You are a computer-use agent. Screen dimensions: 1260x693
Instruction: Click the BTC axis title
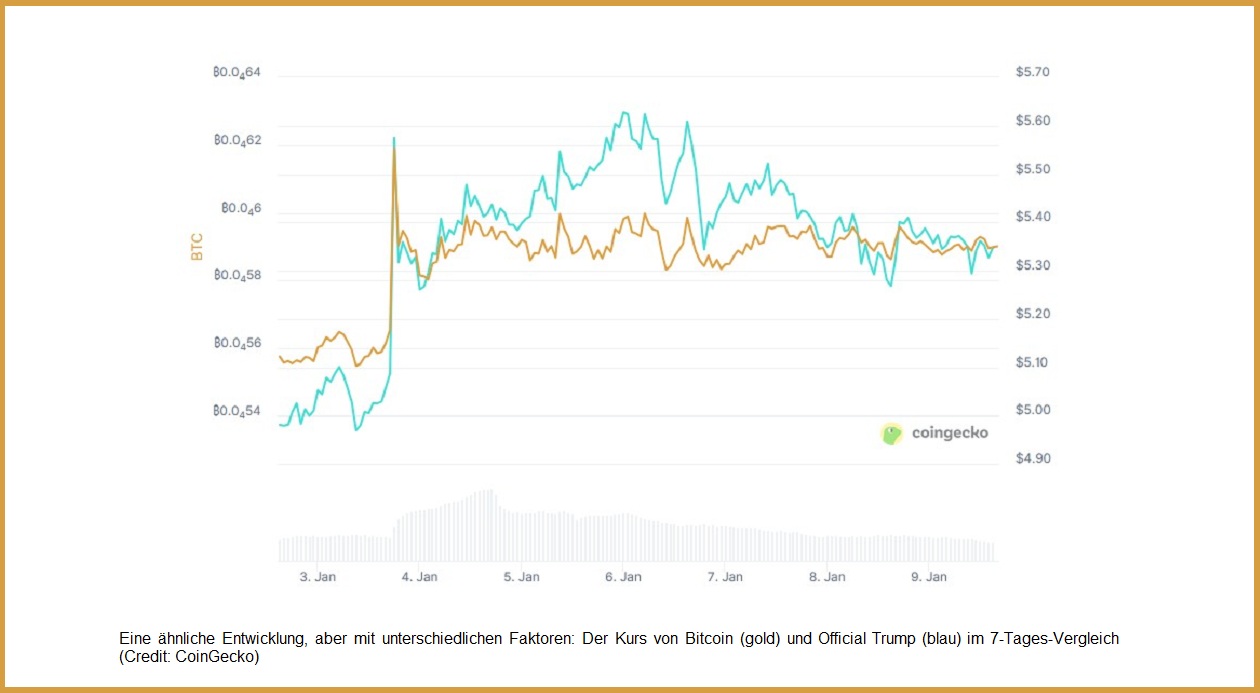point(197,246)
